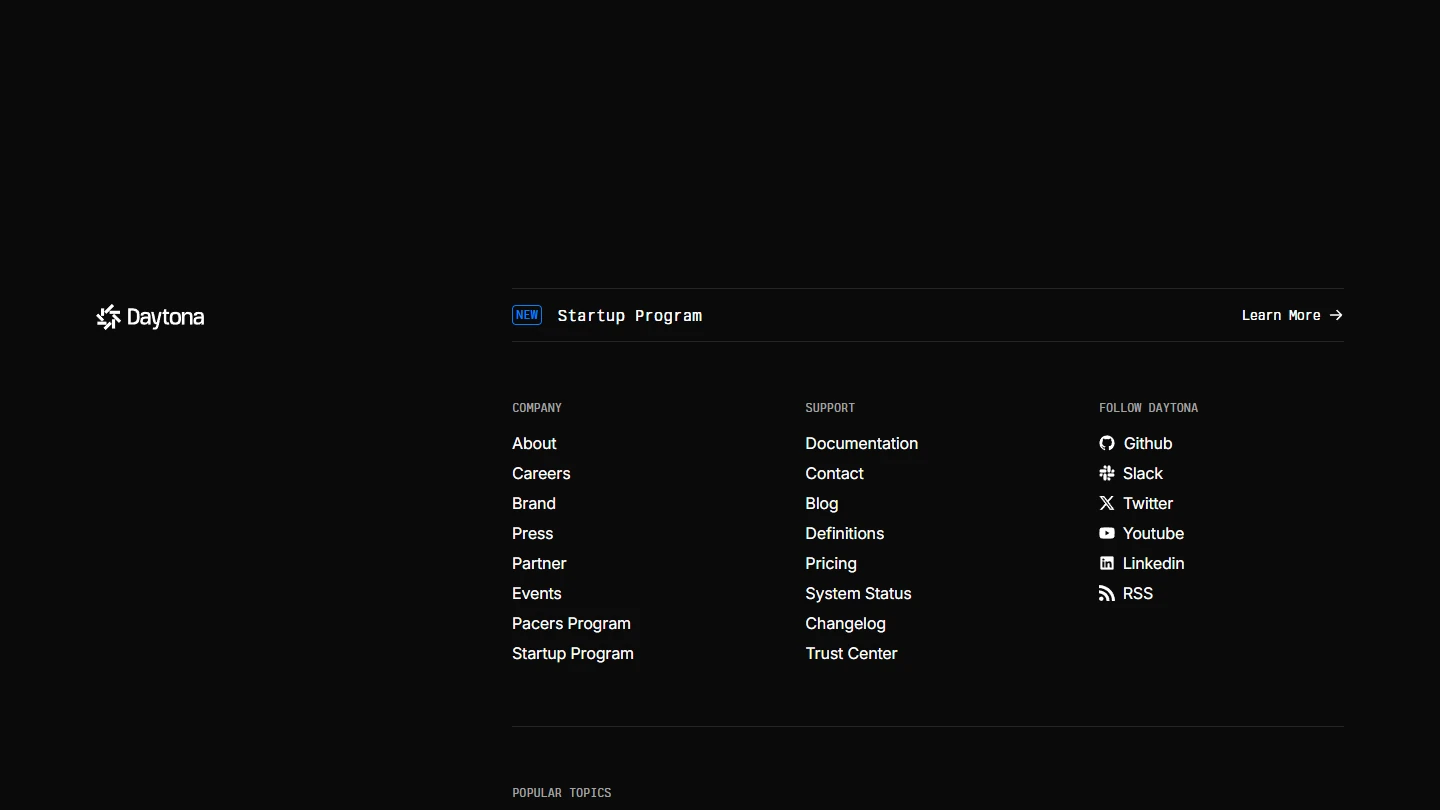Check the System Status page
The width and height of the screenshot is (1440, 810).
[x=858, y=593]
